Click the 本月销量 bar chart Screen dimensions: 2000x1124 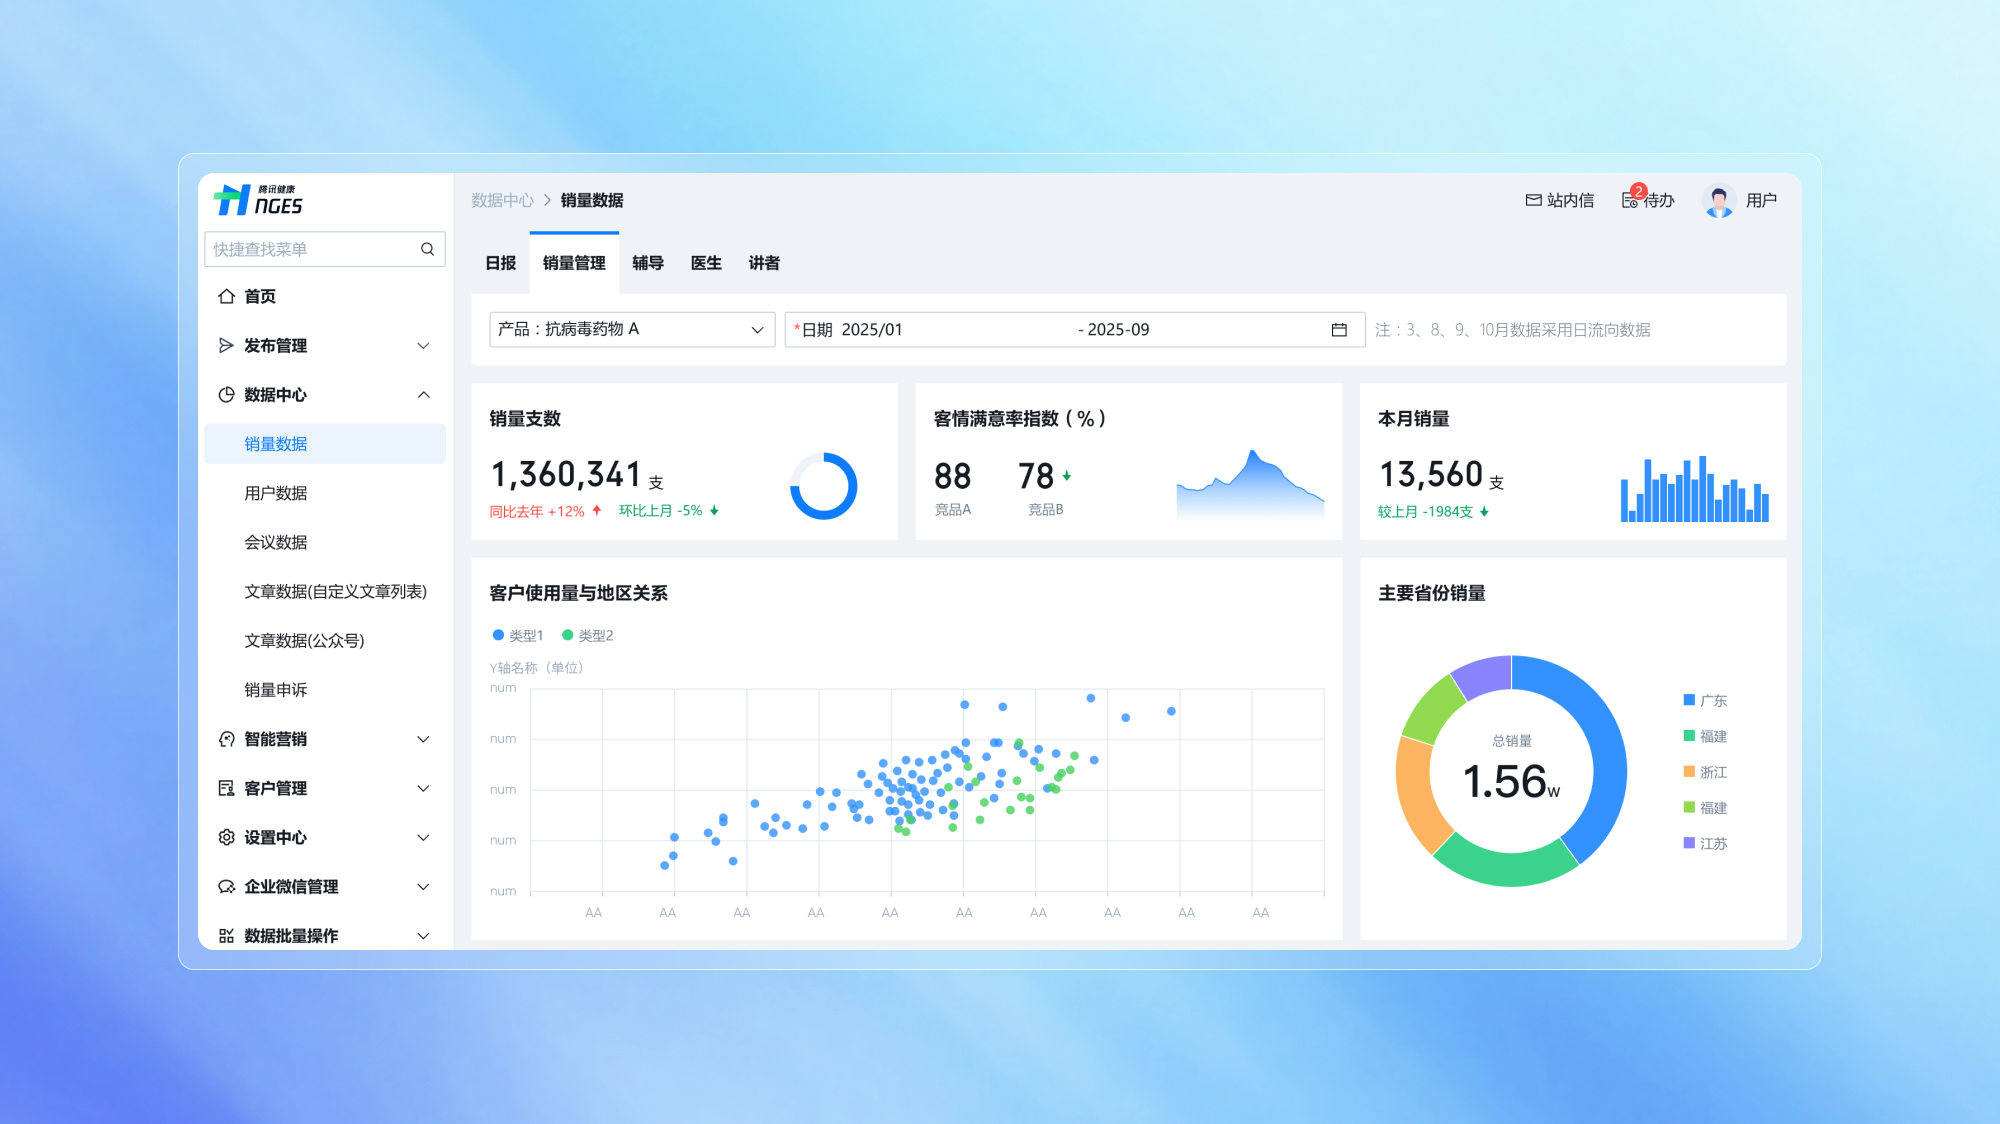[x=1695, y=489]
